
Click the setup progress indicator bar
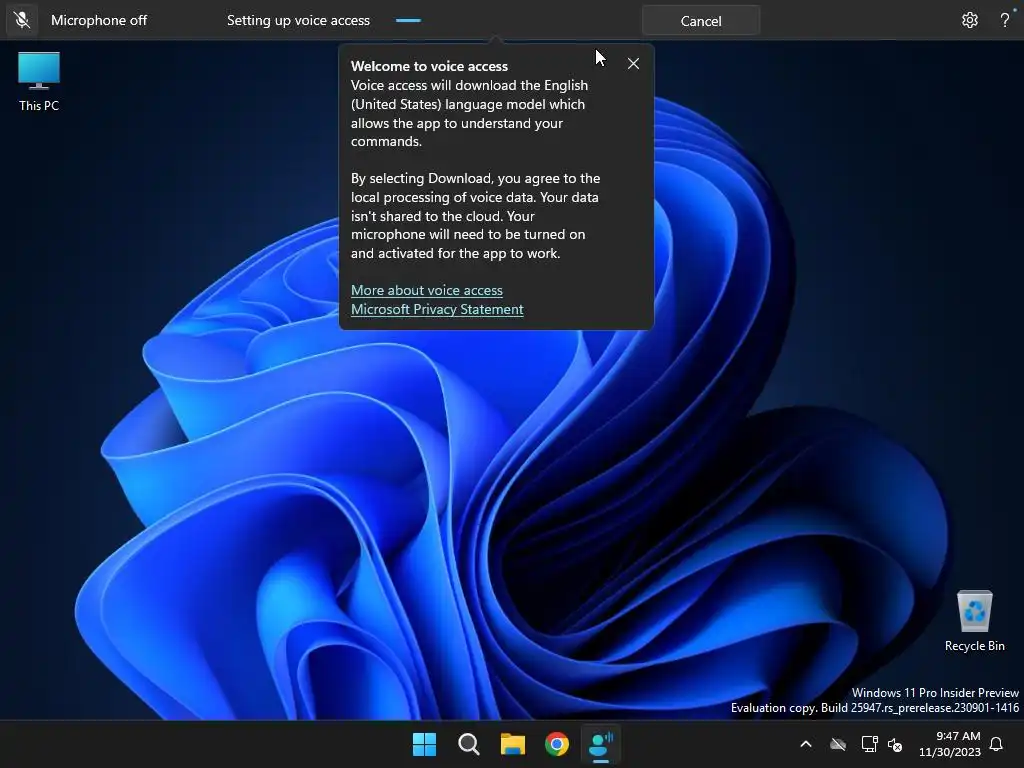[408, 20]
